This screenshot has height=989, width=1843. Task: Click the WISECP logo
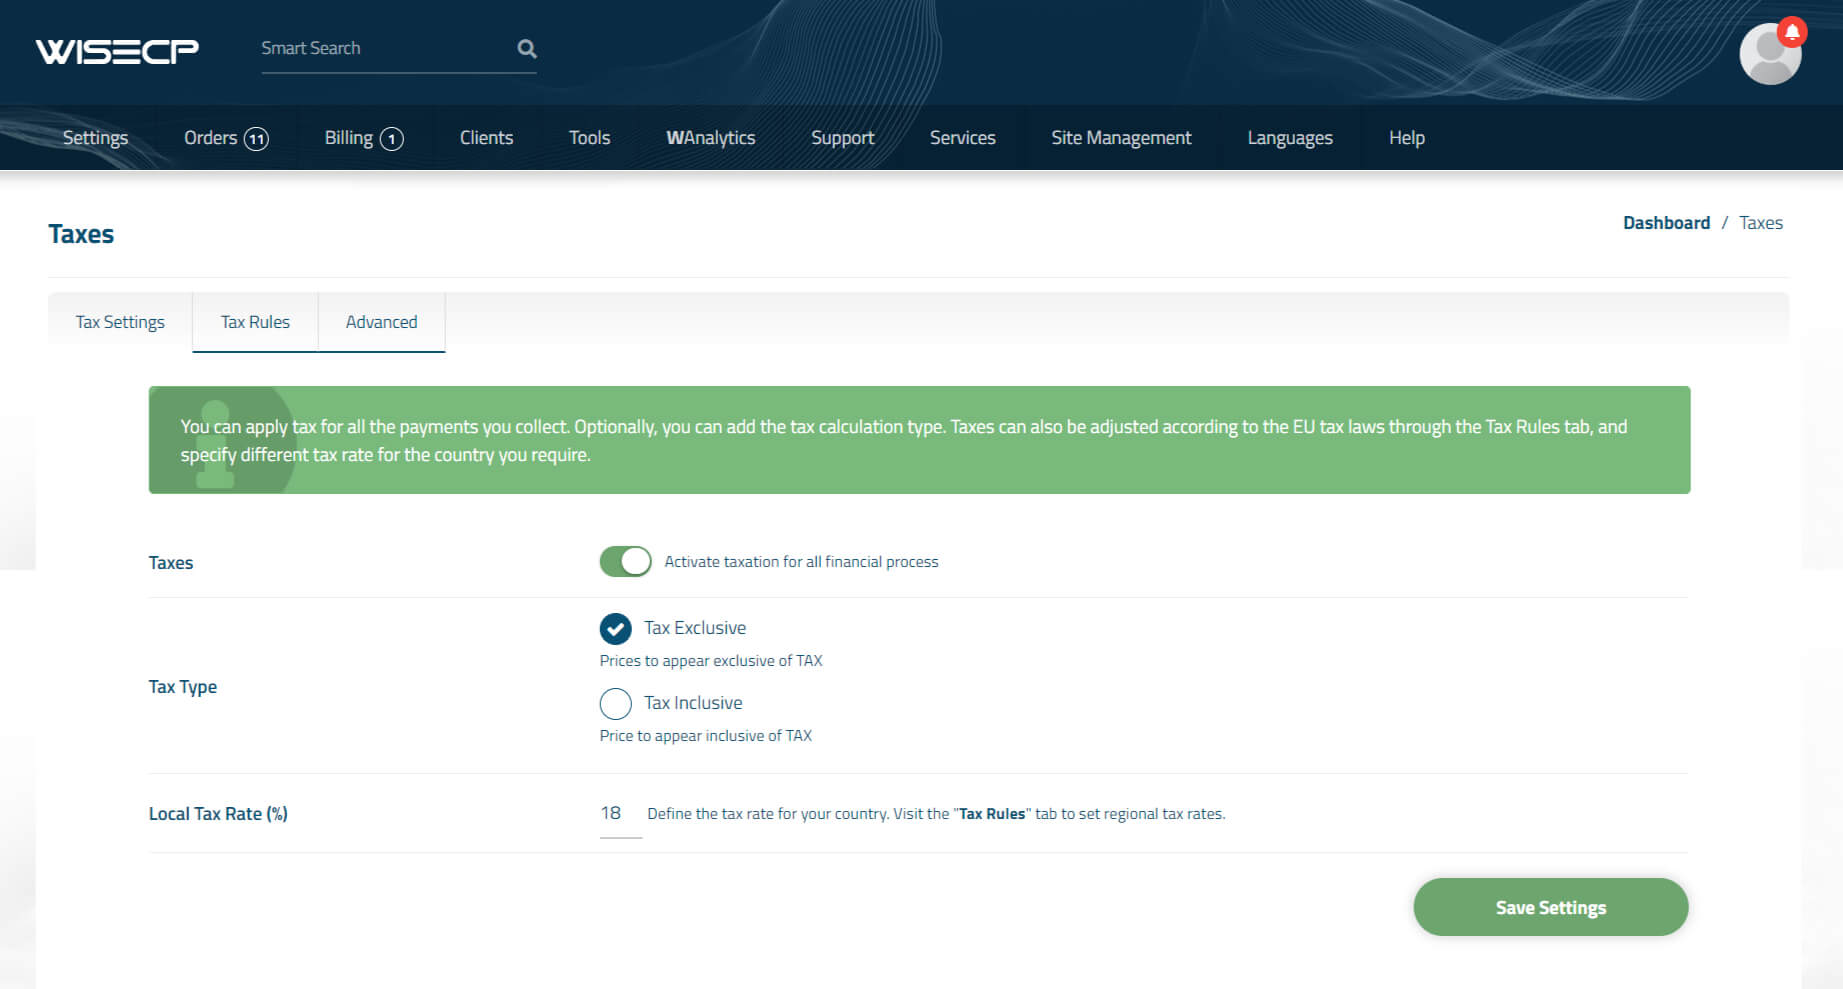pyautogui.click(x=117, y=50)
